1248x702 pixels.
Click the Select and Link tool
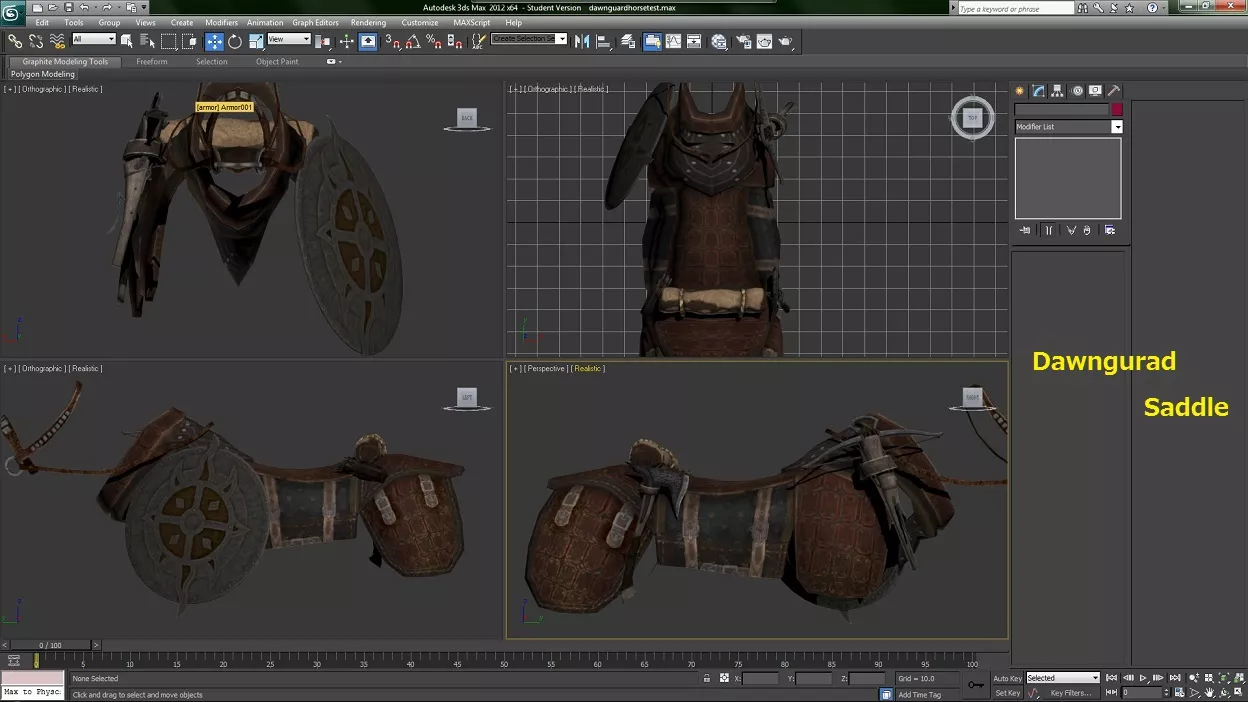point(15,41)
